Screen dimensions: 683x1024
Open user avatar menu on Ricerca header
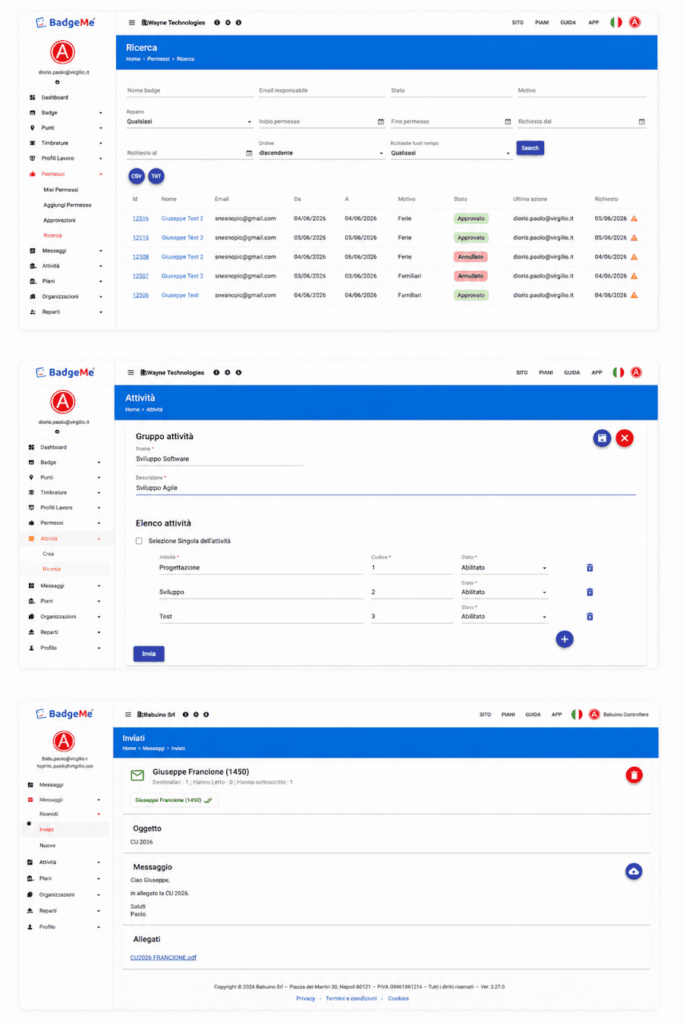tap(635, 22)
